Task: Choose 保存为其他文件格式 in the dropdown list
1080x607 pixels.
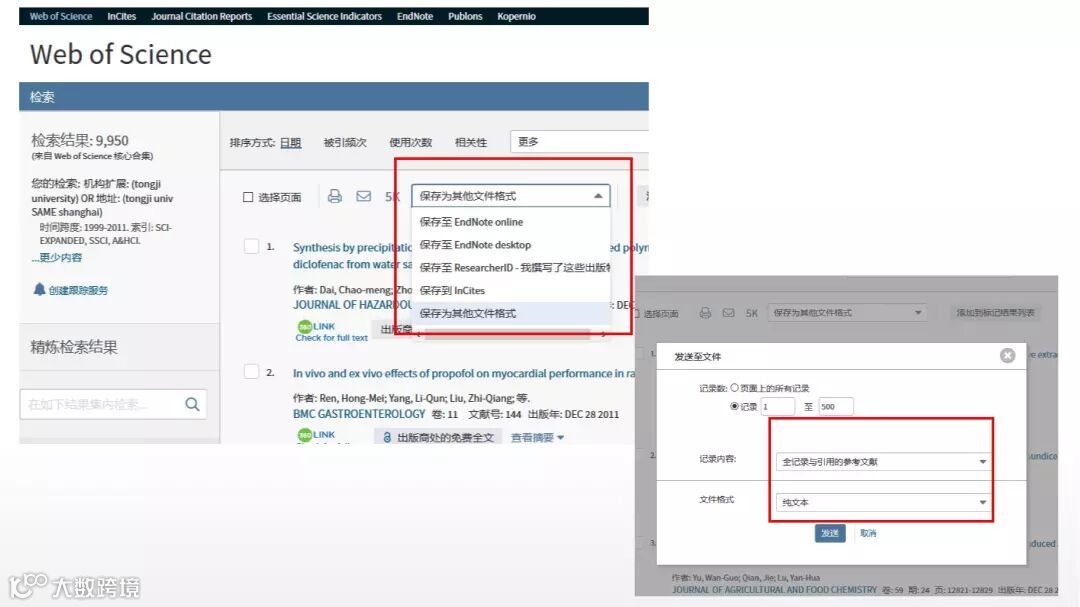Action: (511, 313)
